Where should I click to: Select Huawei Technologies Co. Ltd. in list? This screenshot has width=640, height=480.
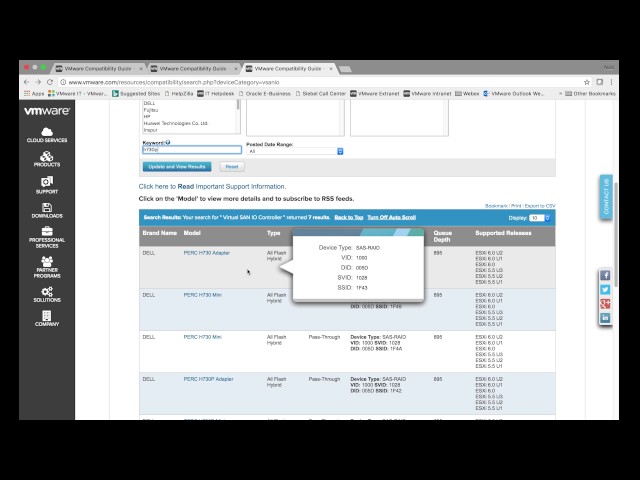coord(176,123)
